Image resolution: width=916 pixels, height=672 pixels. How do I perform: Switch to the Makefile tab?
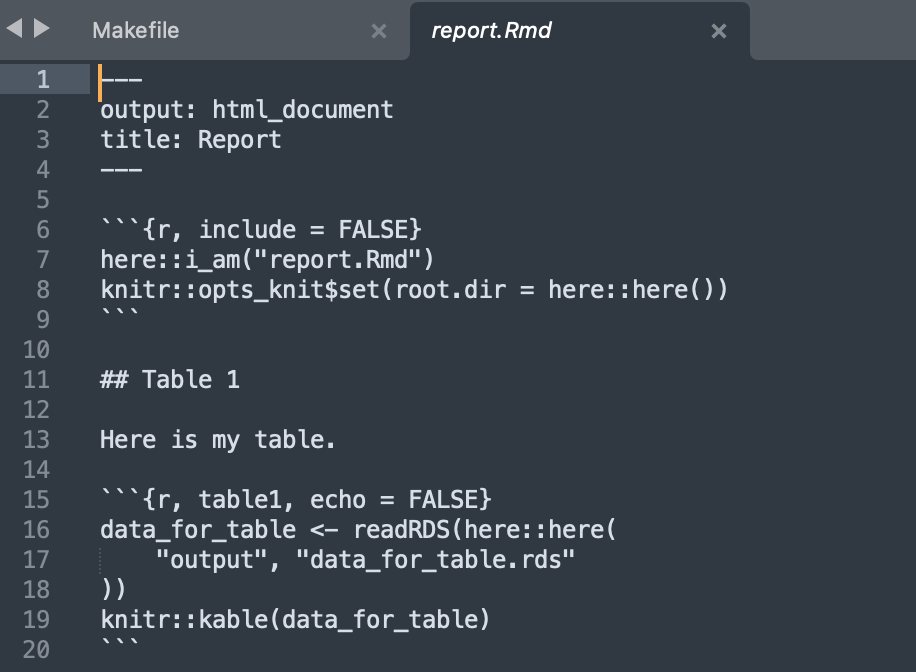[136, 30]
